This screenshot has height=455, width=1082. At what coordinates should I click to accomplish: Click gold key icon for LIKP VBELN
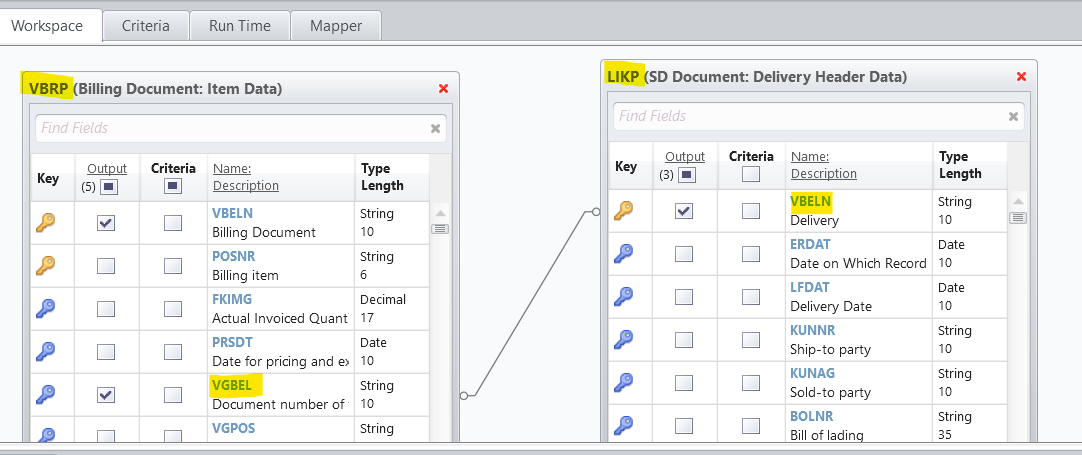[624, 210]
